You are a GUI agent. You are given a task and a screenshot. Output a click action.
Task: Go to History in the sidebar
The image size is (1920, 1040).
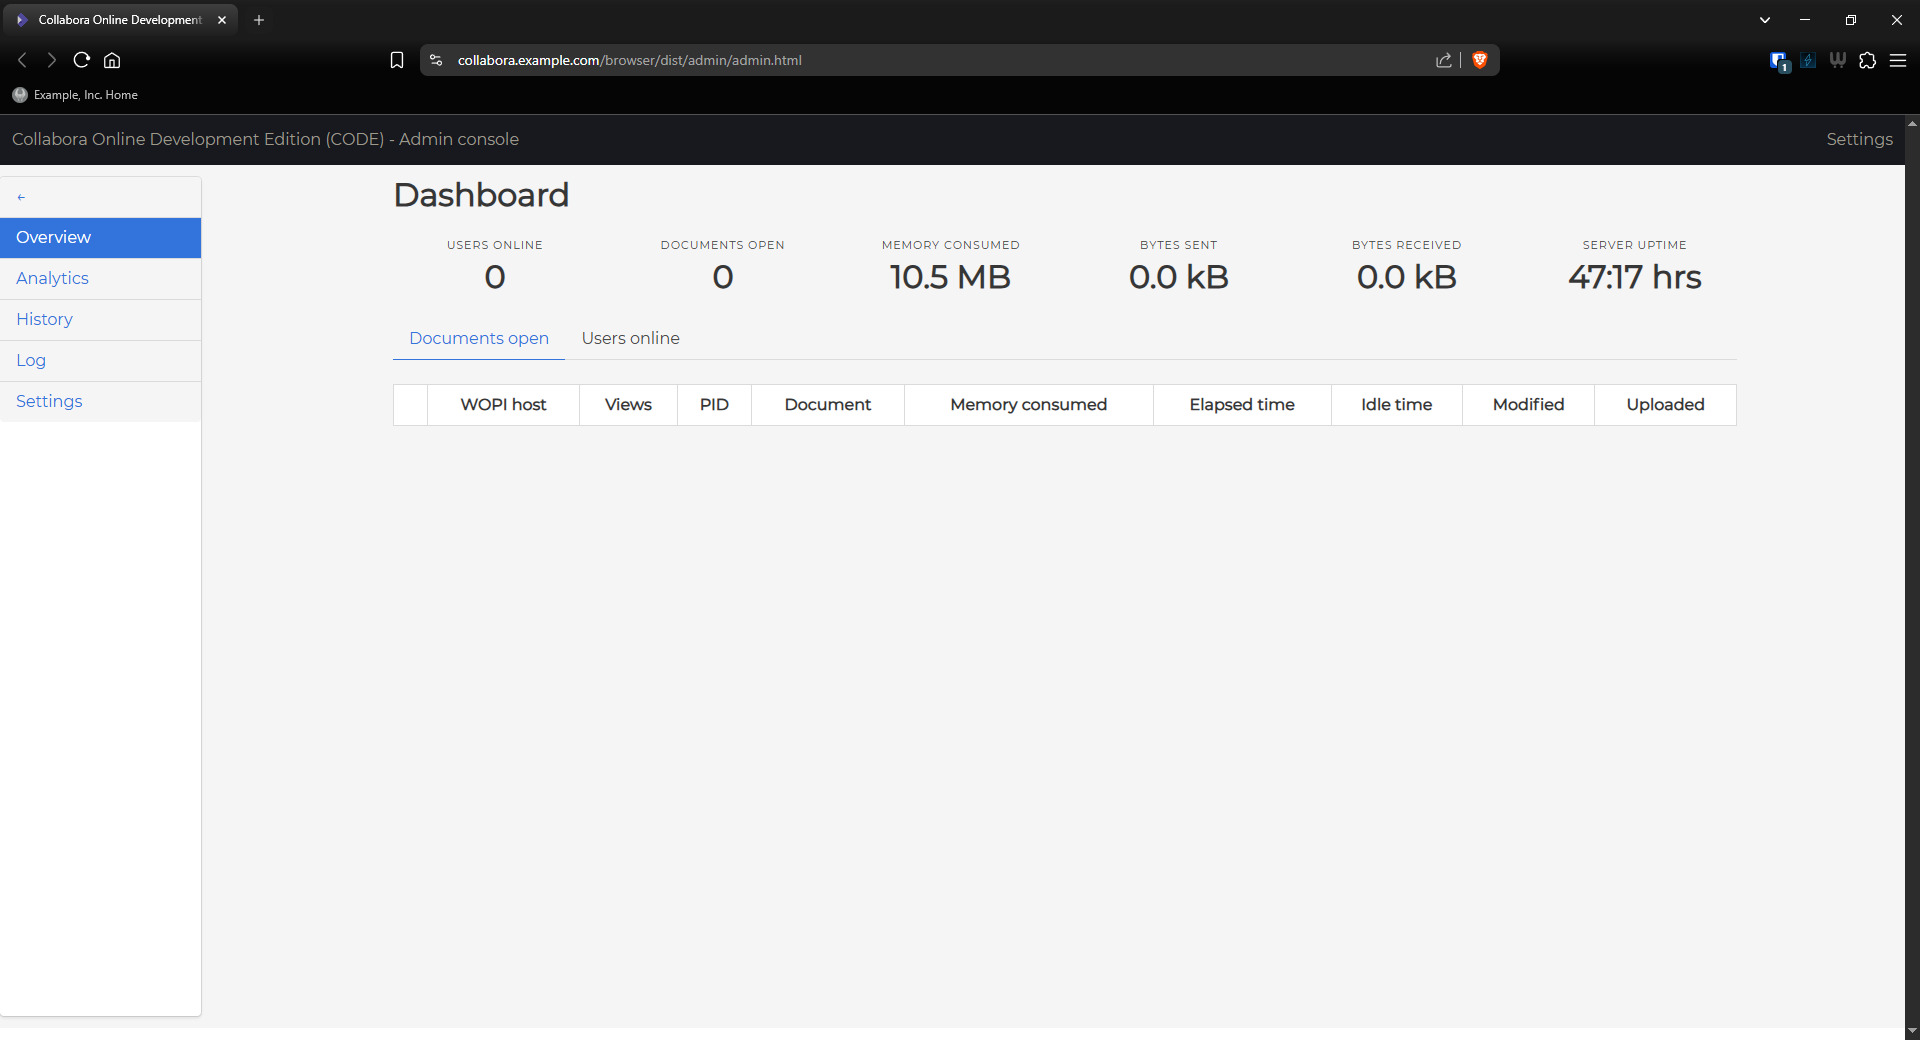click(x=44, y=319)
